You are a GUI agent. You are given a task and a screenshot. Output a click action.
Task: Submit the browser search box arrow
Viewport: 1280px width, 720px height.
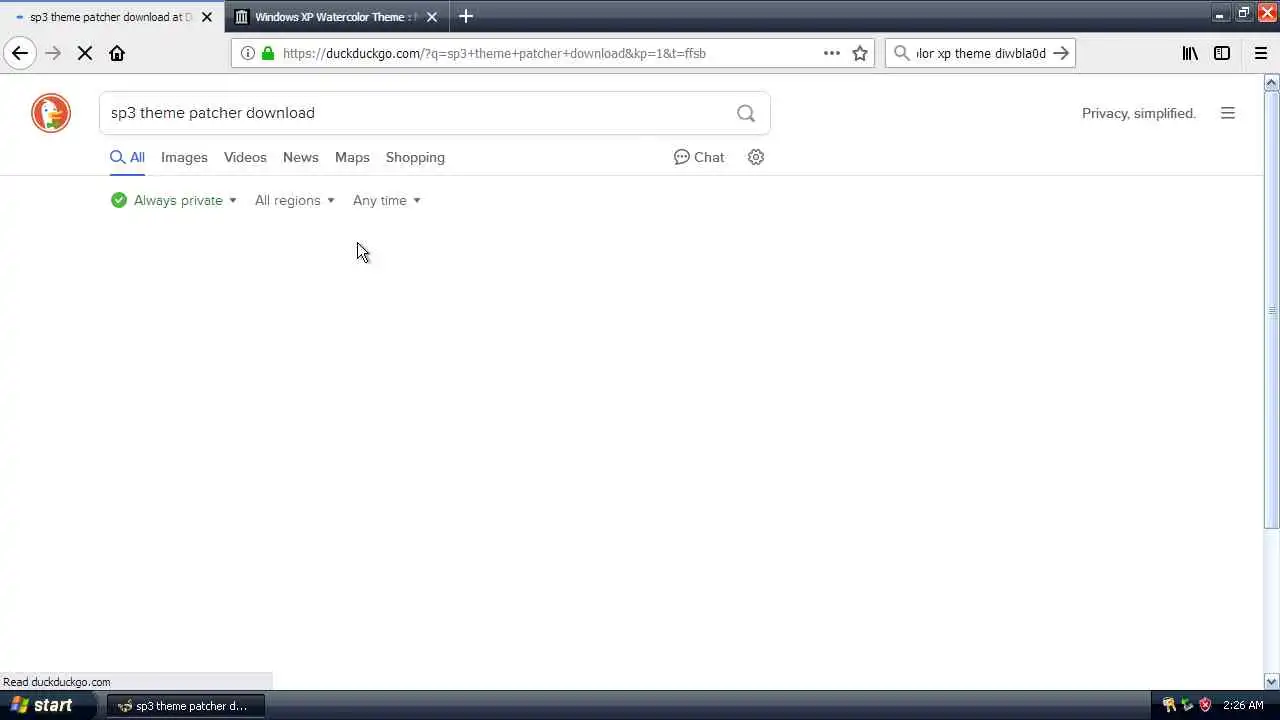pyautogui.click(x=1061, y=53)
